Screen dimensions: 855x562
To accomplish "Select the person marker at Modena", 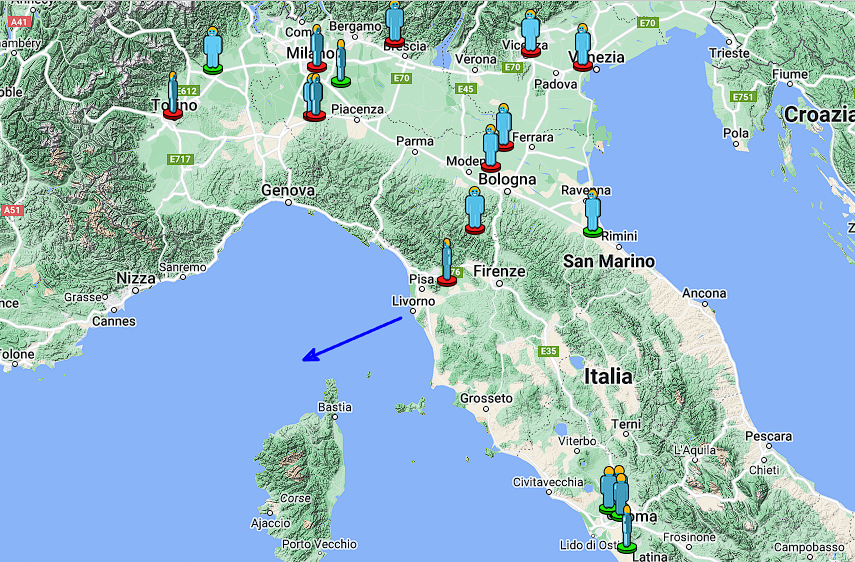I will pos(490,148).
